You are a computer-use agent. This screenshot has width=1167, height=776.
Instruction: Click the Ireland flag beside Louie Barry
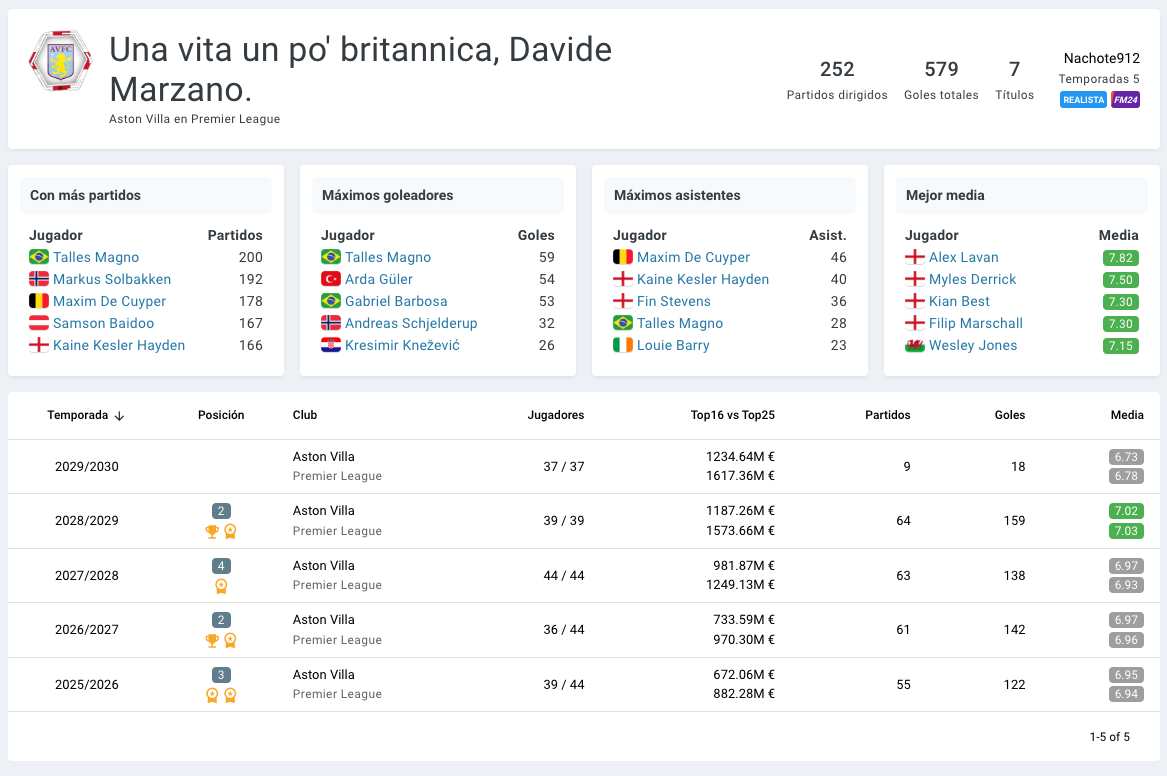[x=622, y=345]
